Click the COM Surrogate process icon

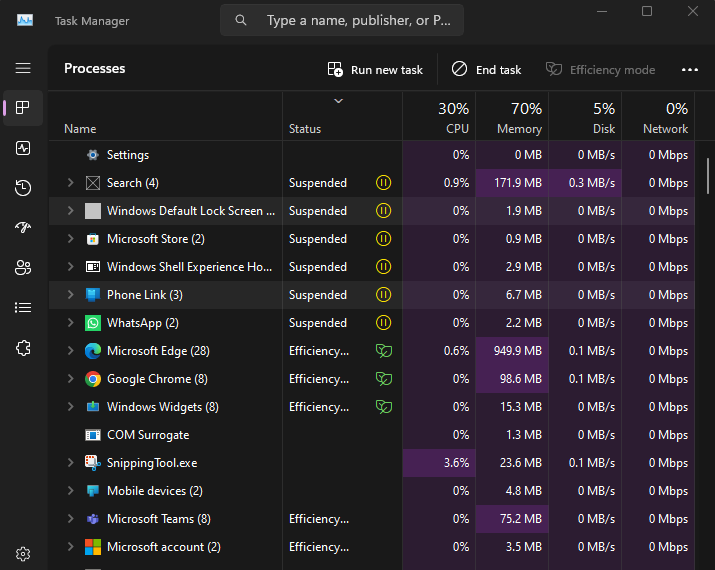coord(93,435)
